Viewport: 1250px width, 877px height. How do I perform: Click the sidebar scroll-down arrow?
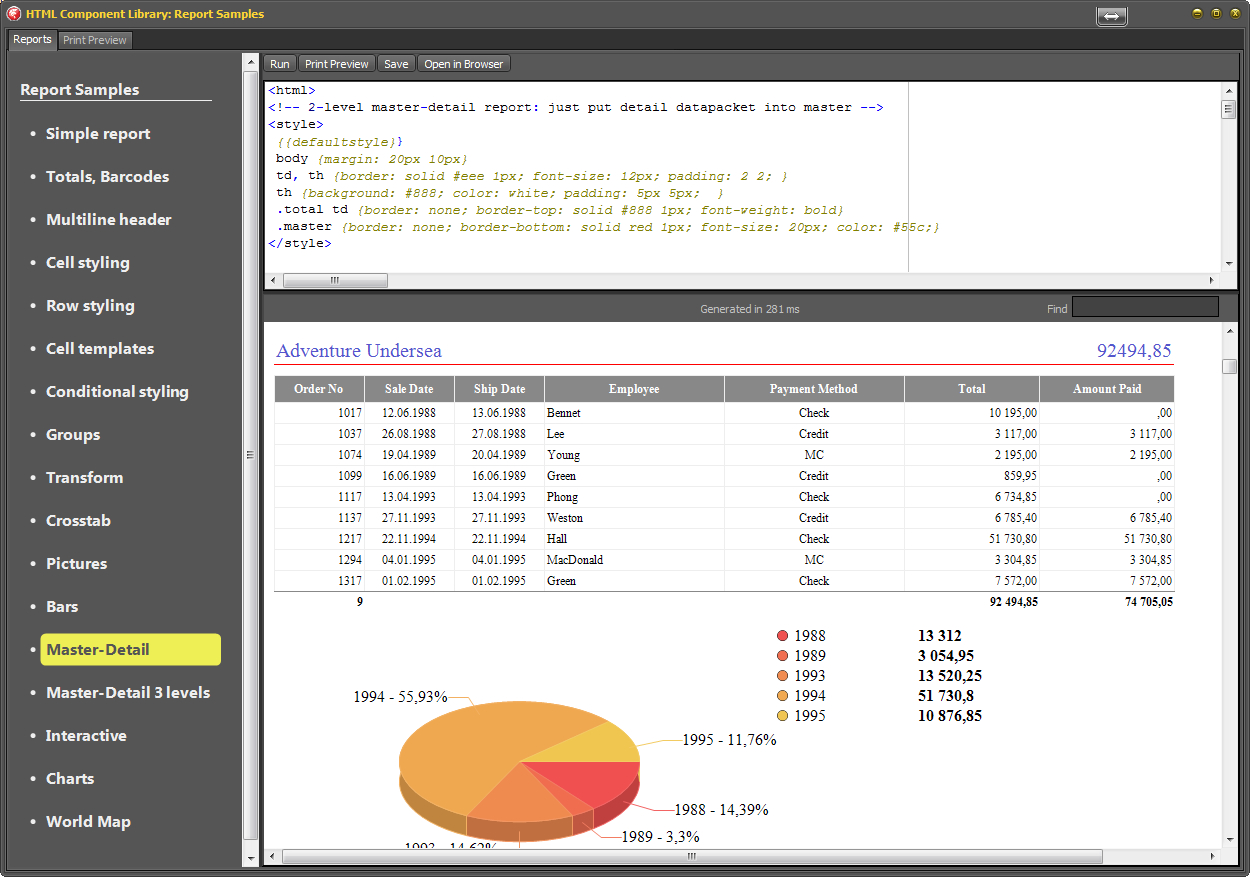(x=250, y=858)
